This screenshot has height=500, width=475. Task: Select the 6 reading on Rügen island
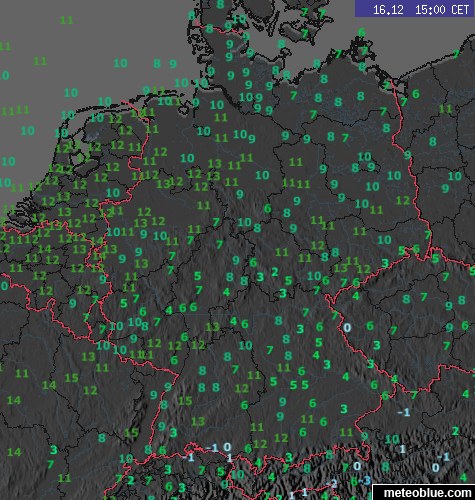362,32
